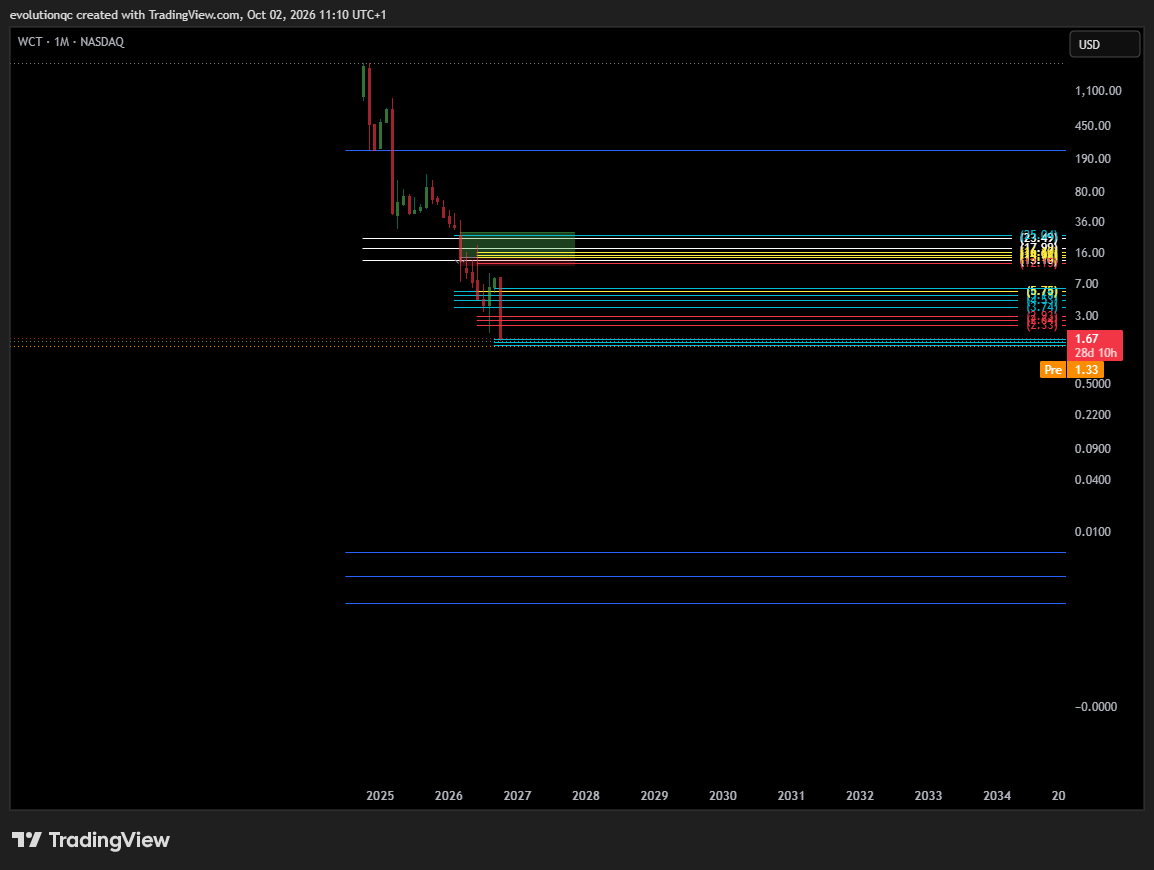Viewport: 1154px width, 870px height.
Task: Click the WCT · 1M · NASDAQ symbol label
Action: [71, 42]
